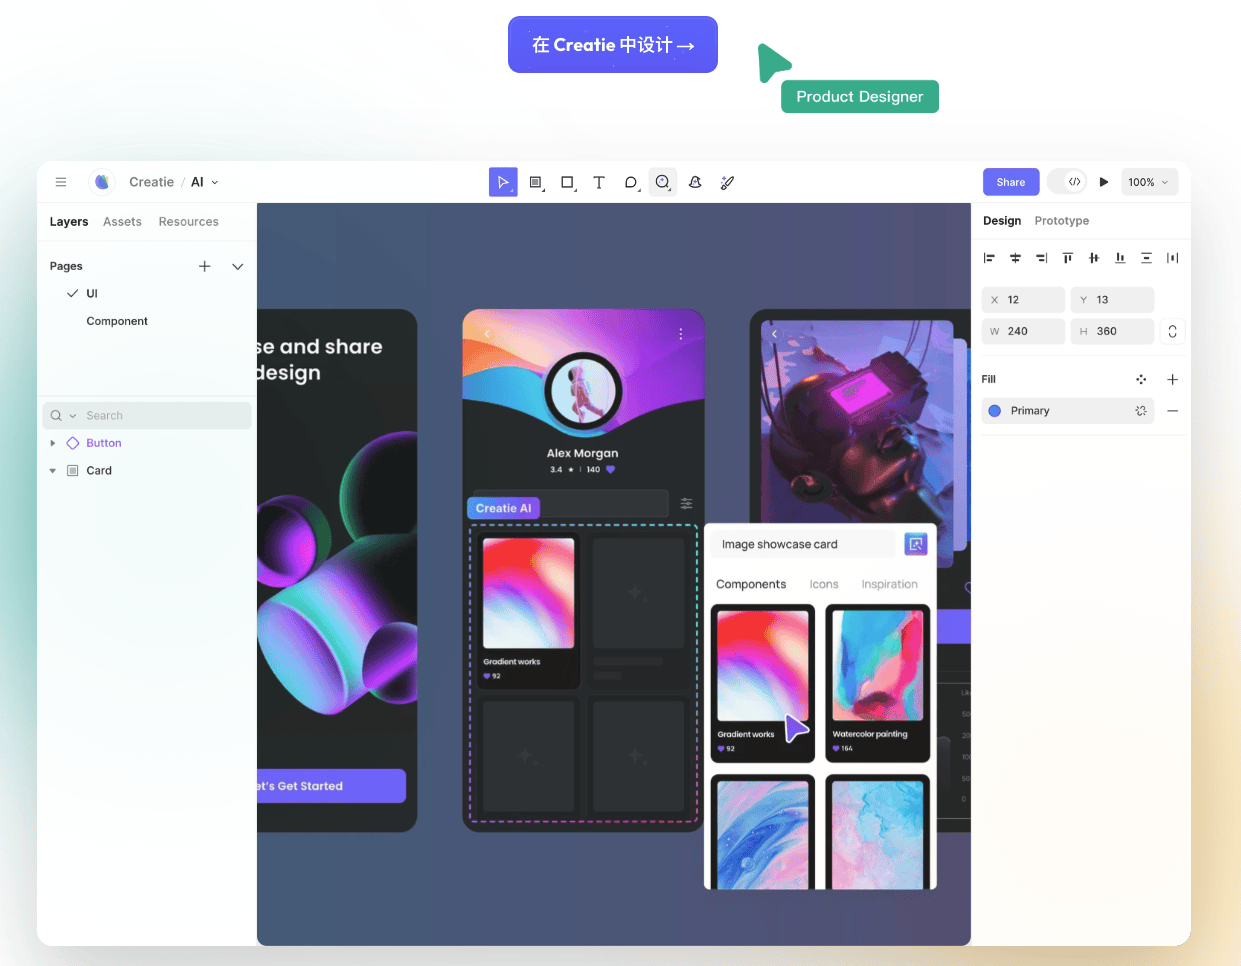Align selection to the bottom
Image resolution: width=1241 pixels, height=966 pixels.
click(1120, 258)
